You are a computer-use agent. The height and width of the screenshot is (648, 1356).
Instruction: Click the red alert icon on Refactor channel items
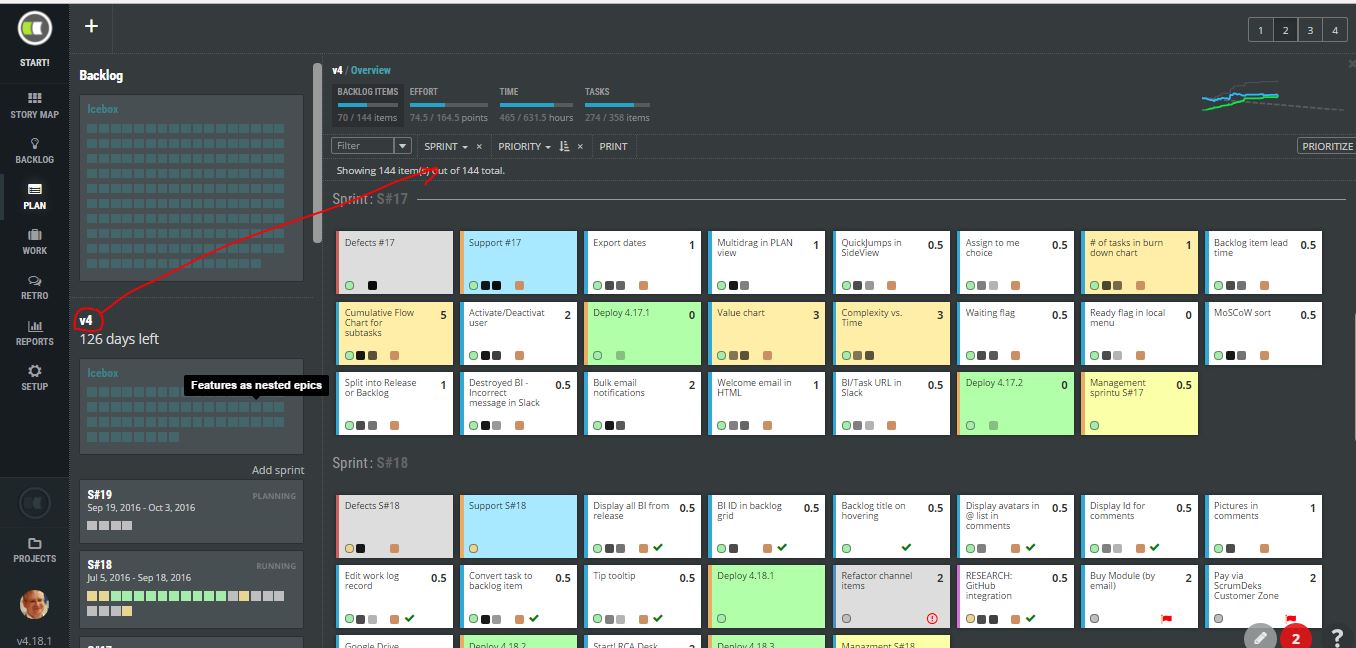click(x=932, y=618)
